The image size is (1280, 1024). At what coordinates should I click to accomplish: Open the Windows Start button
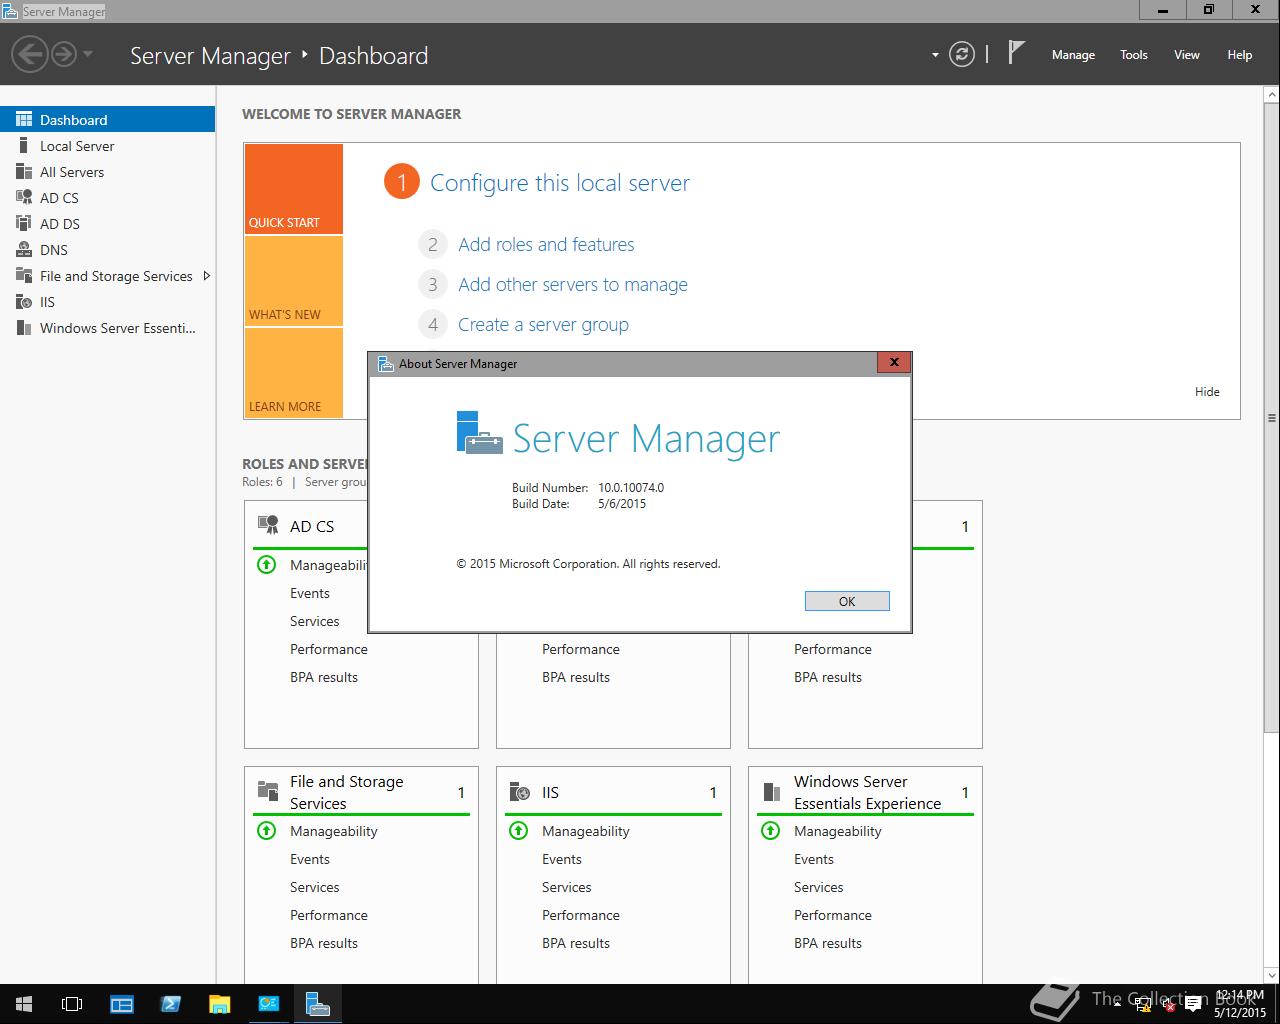pos(24,1004)
